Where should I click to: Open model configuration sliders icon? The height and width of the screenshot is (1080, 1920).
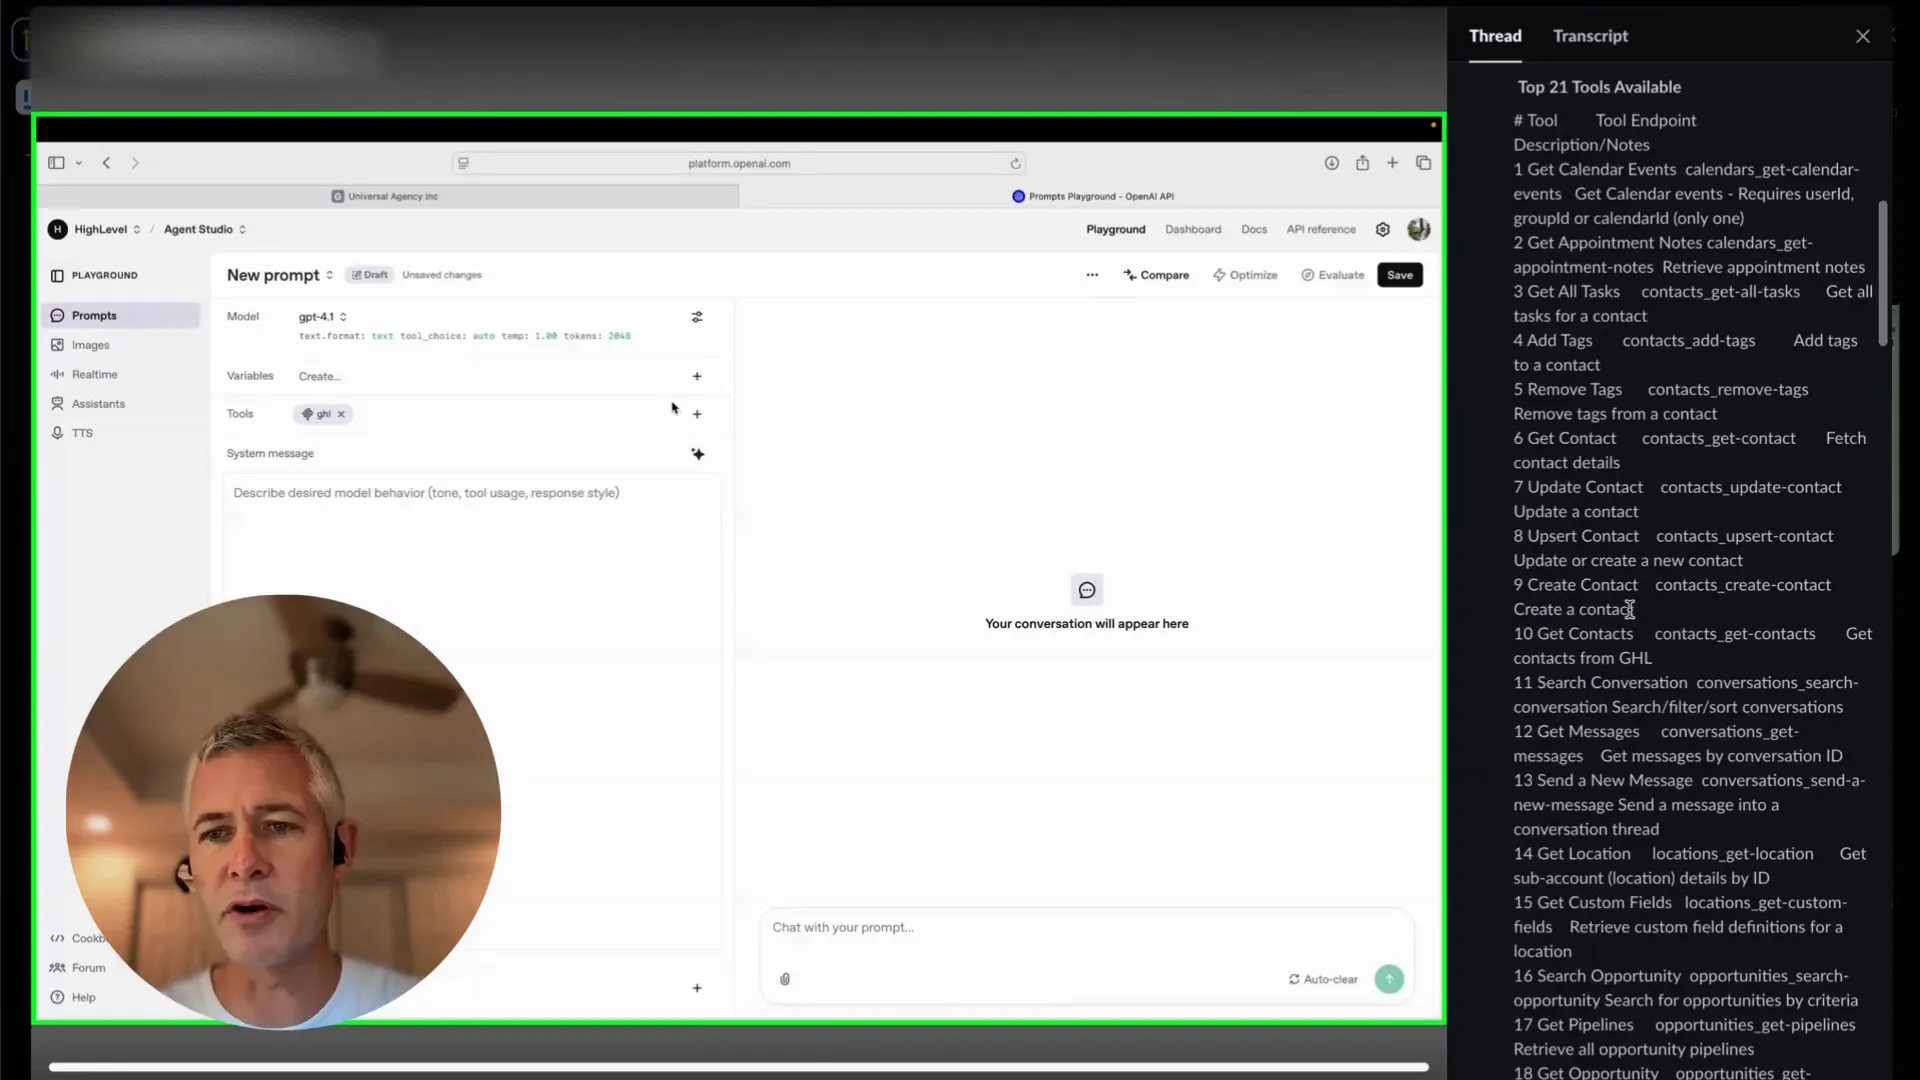coord(697,317)
